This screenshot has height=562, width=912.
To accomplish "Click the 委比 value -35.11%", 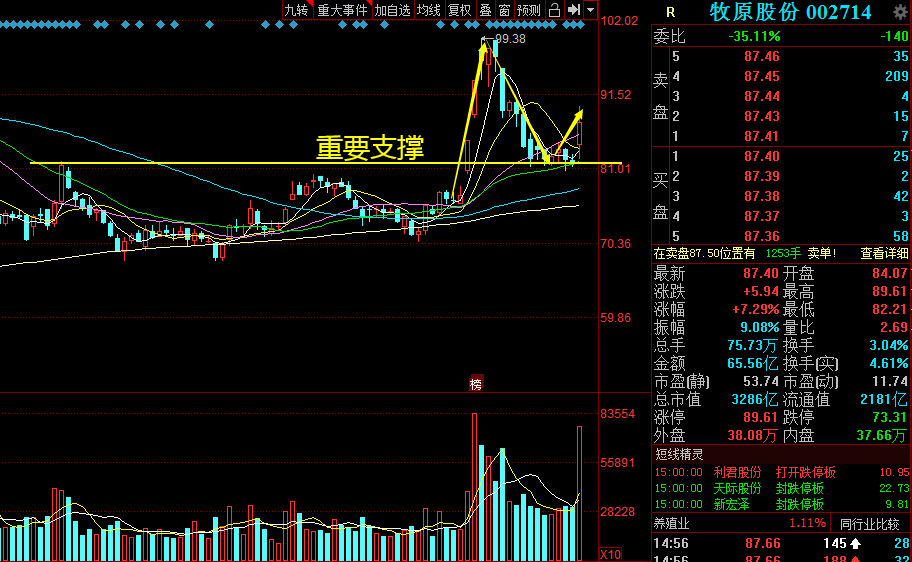I will [x=754, y=37].
